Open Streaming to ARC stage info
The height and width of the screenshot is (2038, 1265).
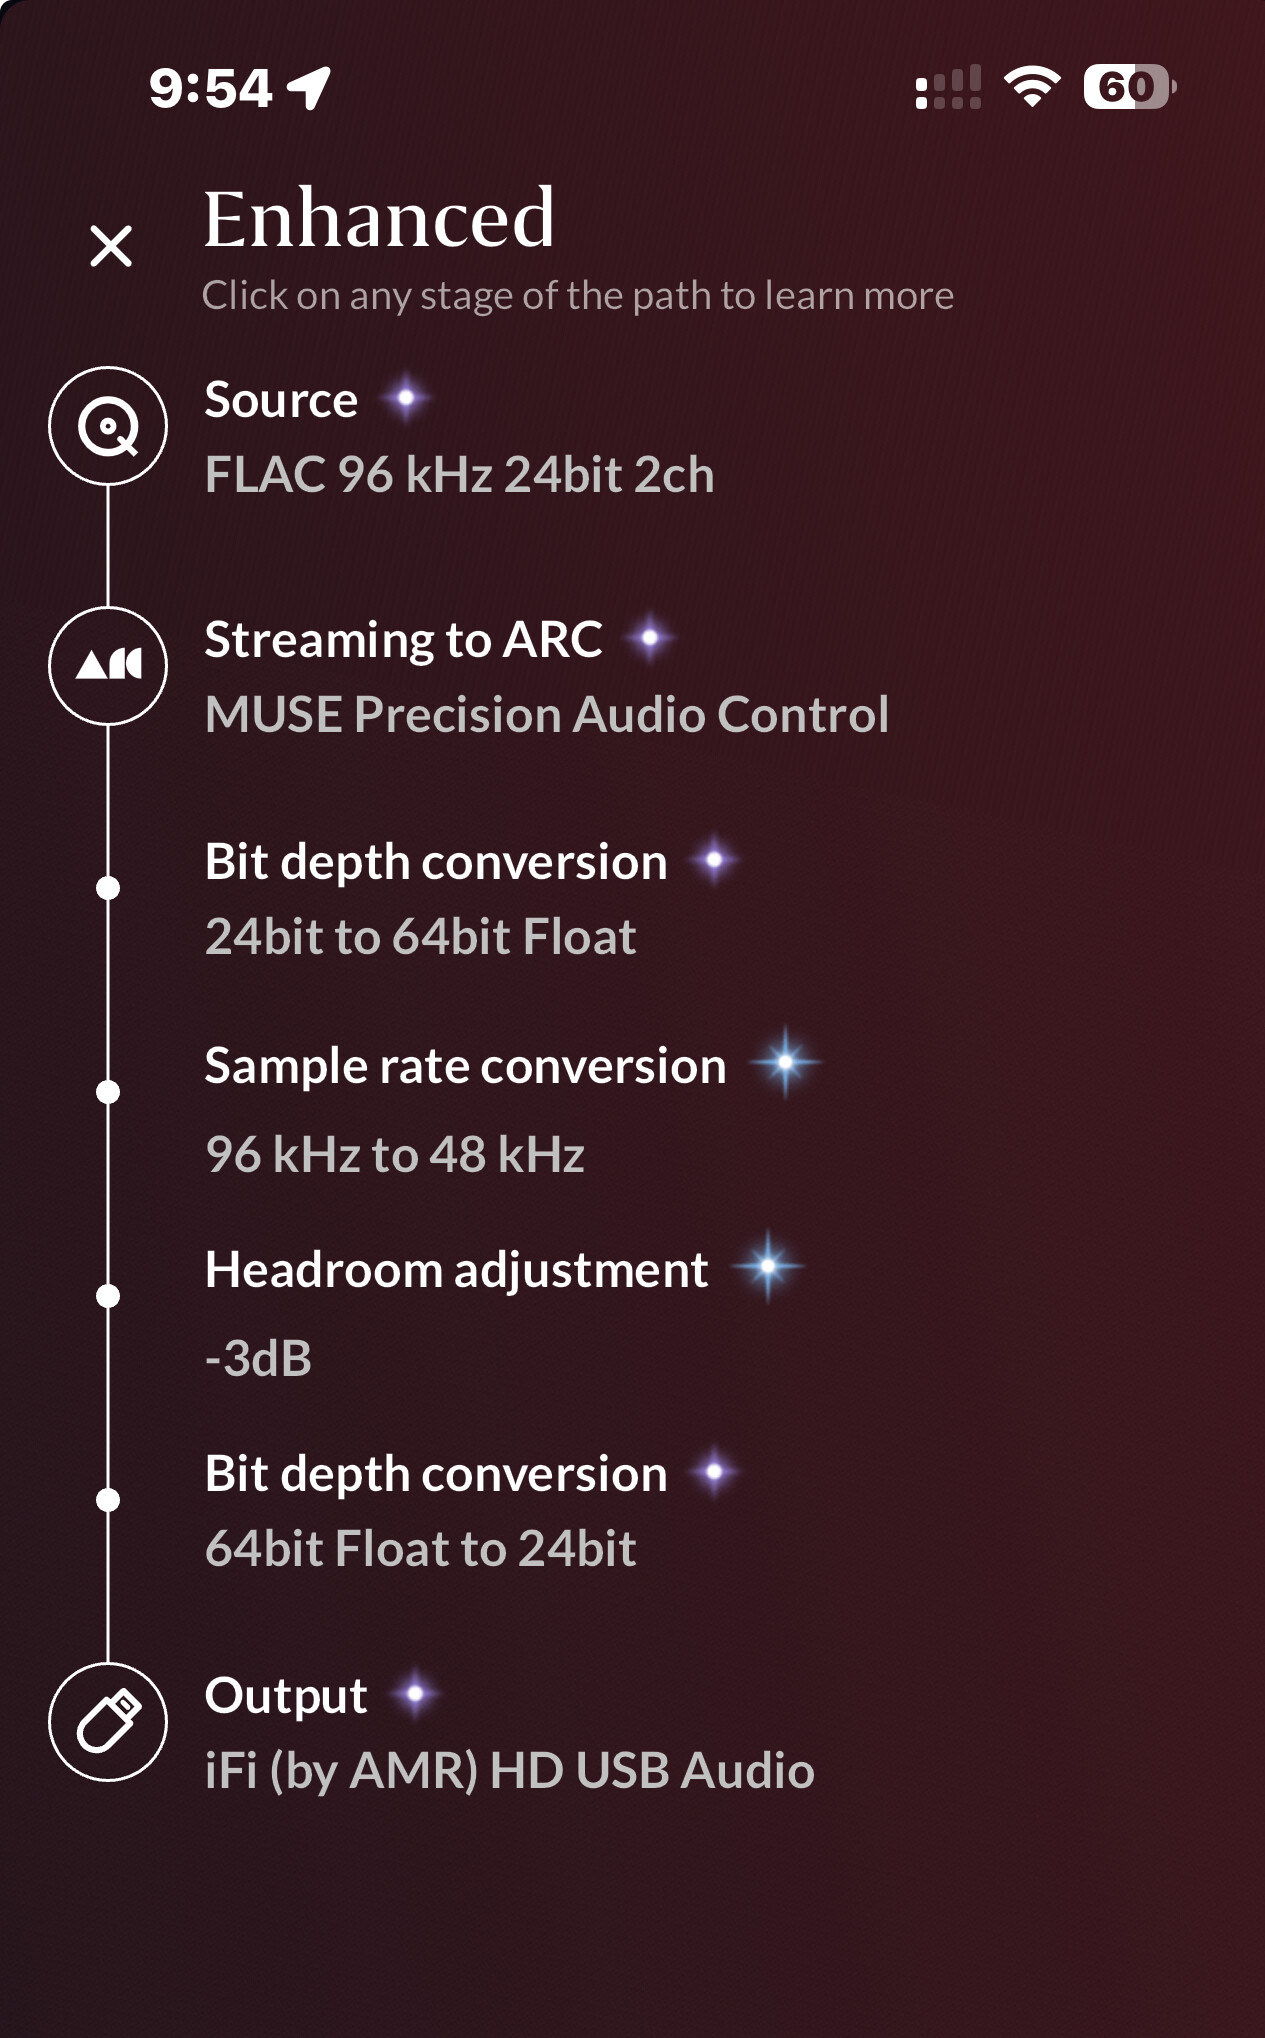click(x=547, y=676)
